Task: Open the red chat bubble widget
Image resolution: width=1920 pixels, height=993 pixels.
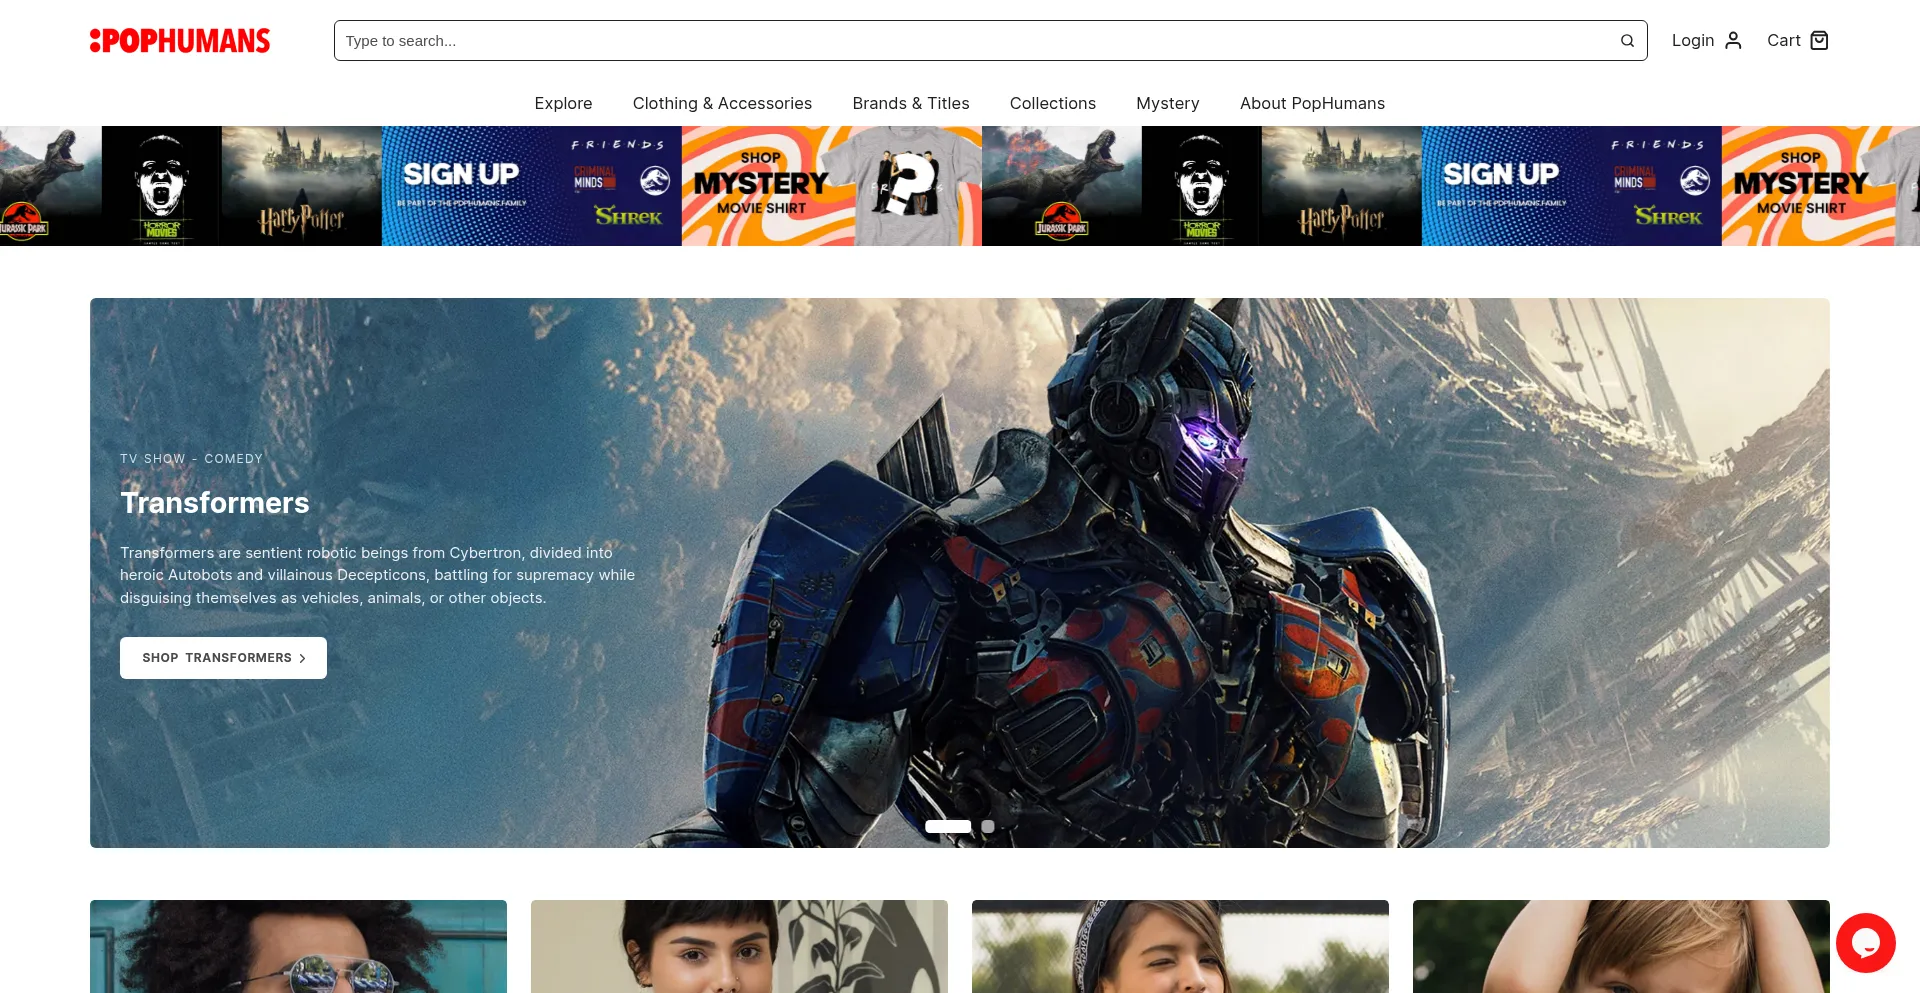Action: (x=1865, y=942)
